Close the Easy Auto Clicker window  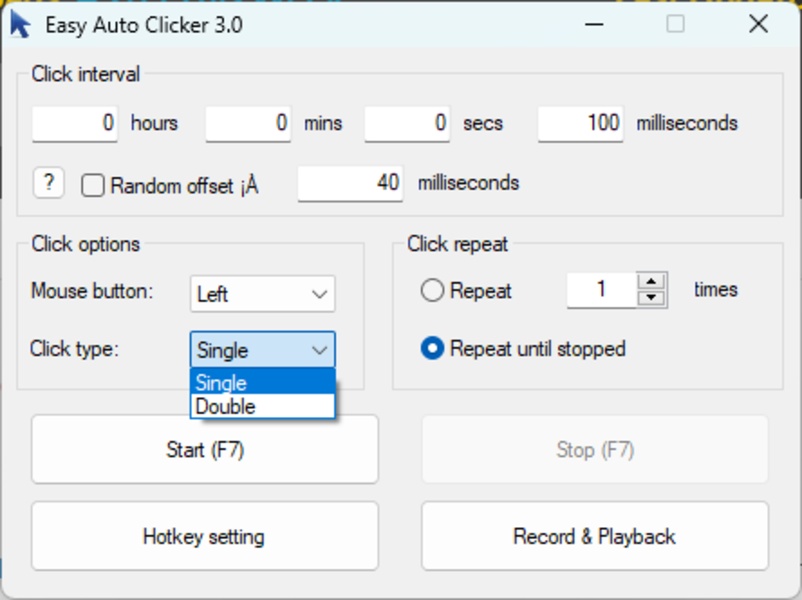(758, 25)
